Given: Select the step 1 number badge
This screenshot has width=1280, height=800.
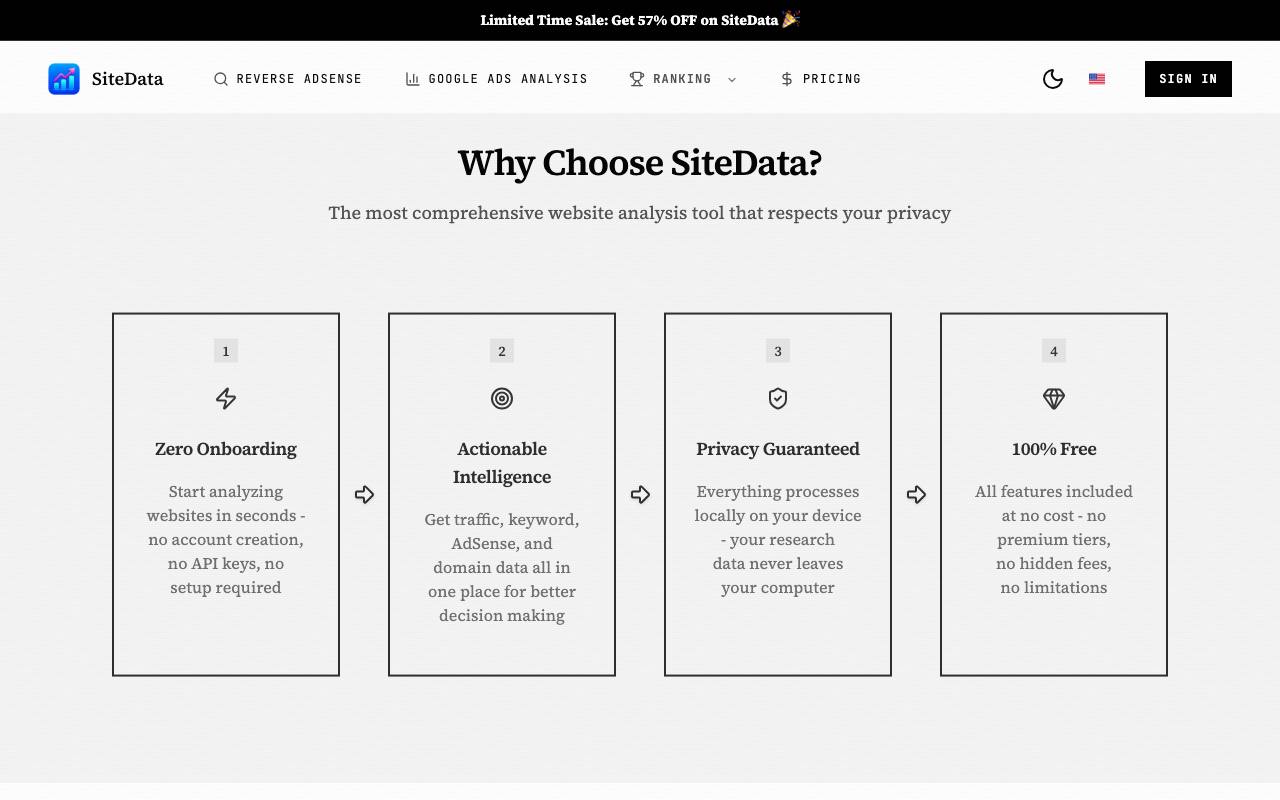Looking at the screenshot, I should [226, 351].
